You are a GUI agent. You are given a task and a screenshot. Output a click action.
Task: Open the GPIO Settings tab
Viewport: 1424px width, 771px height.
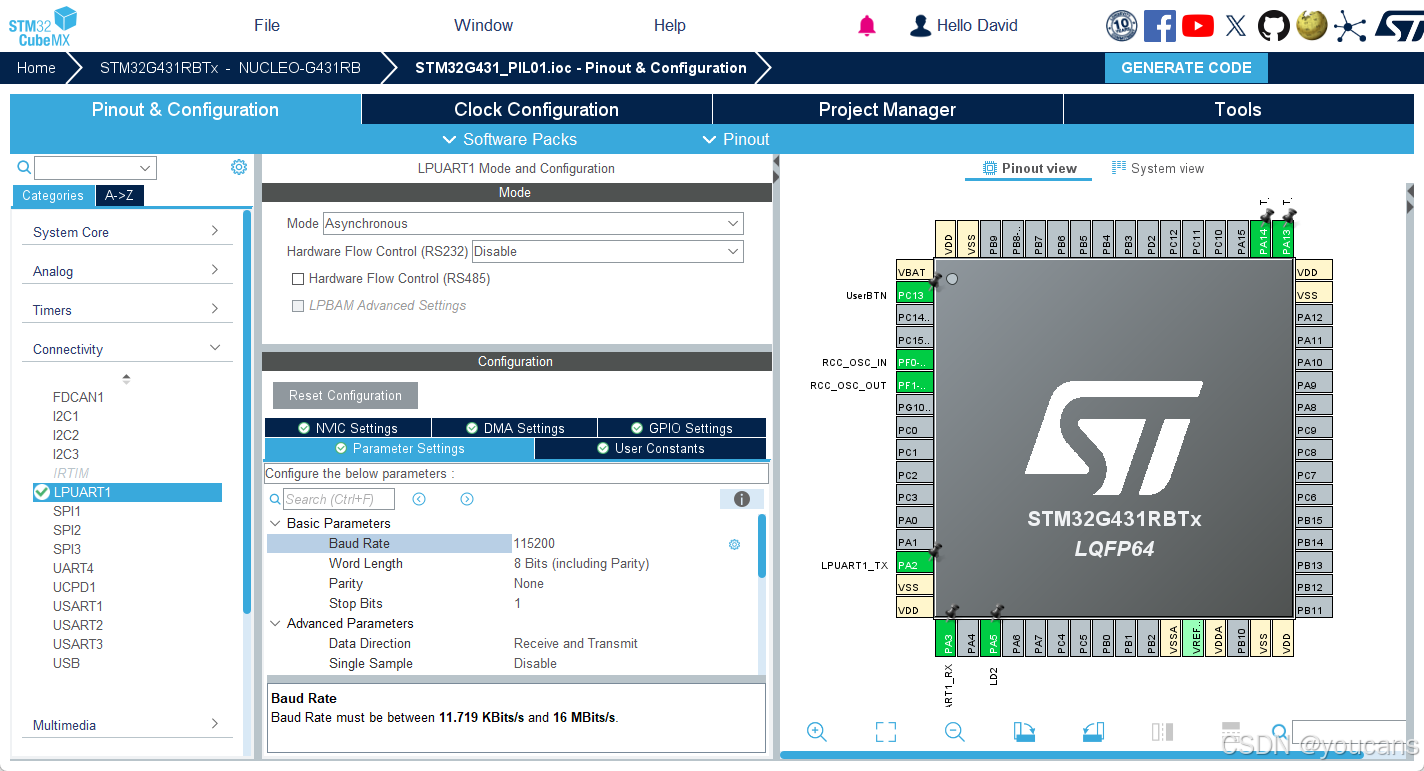tap(682, 428)
